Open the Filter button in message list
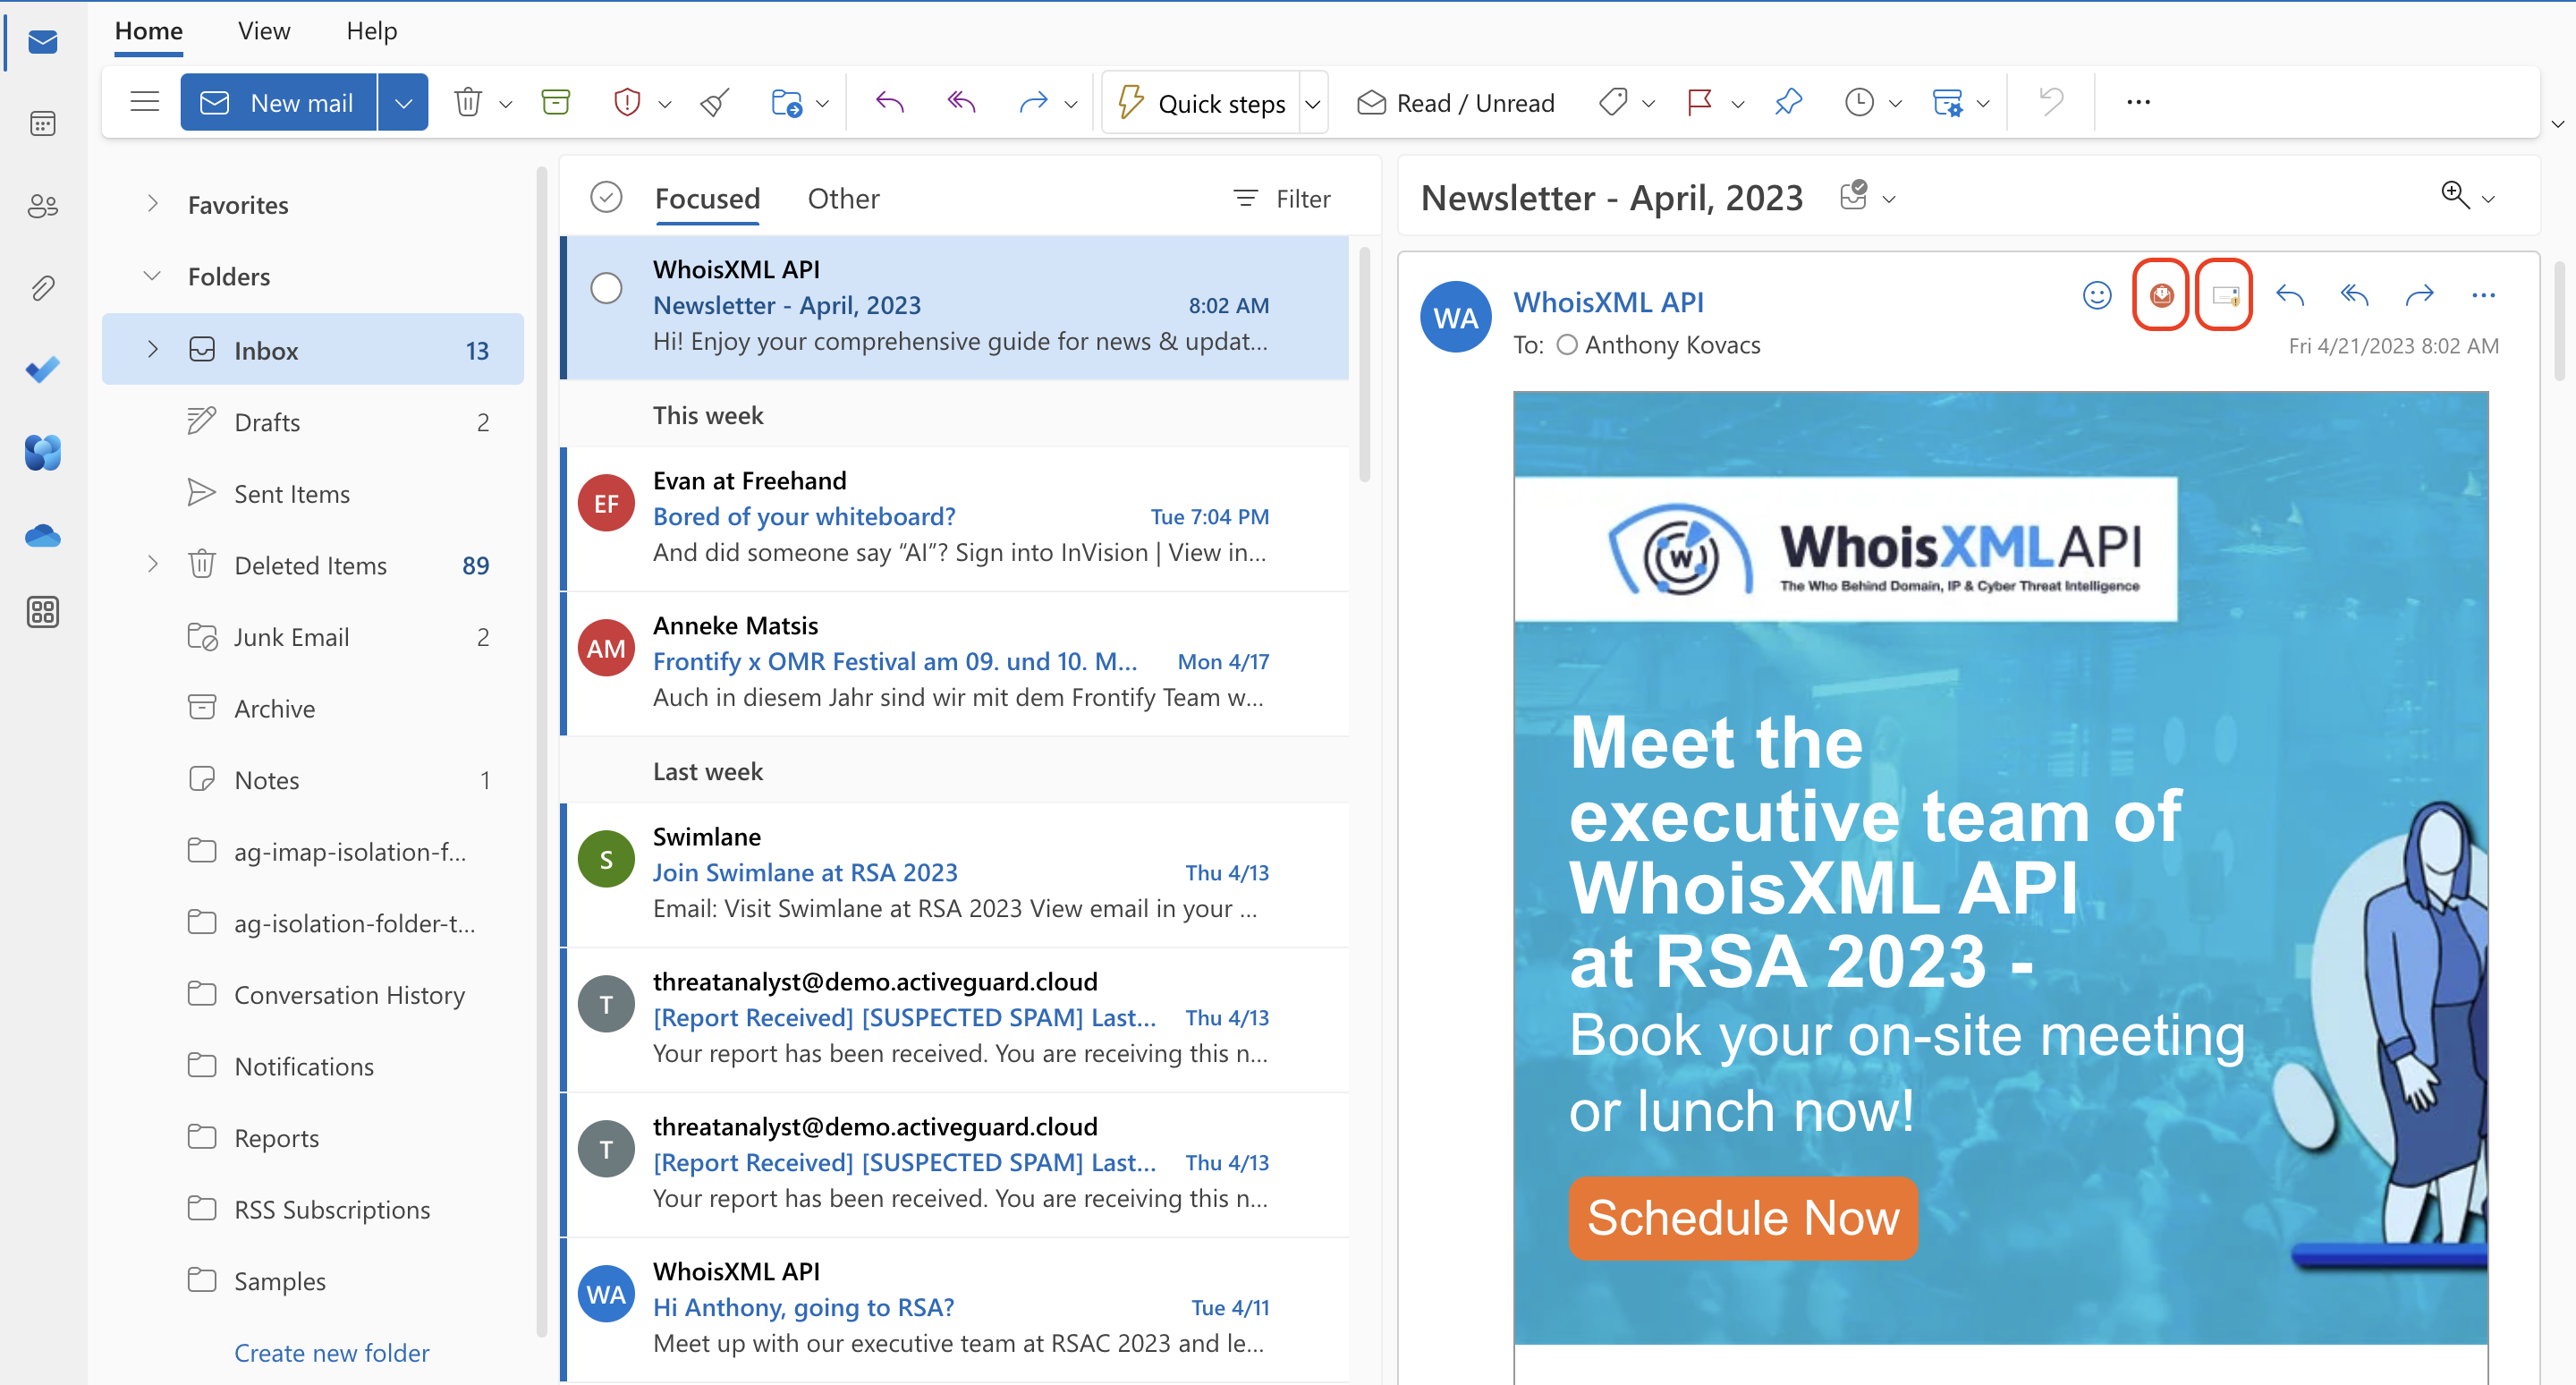 pyautogui.click(x=1281, y=199)
